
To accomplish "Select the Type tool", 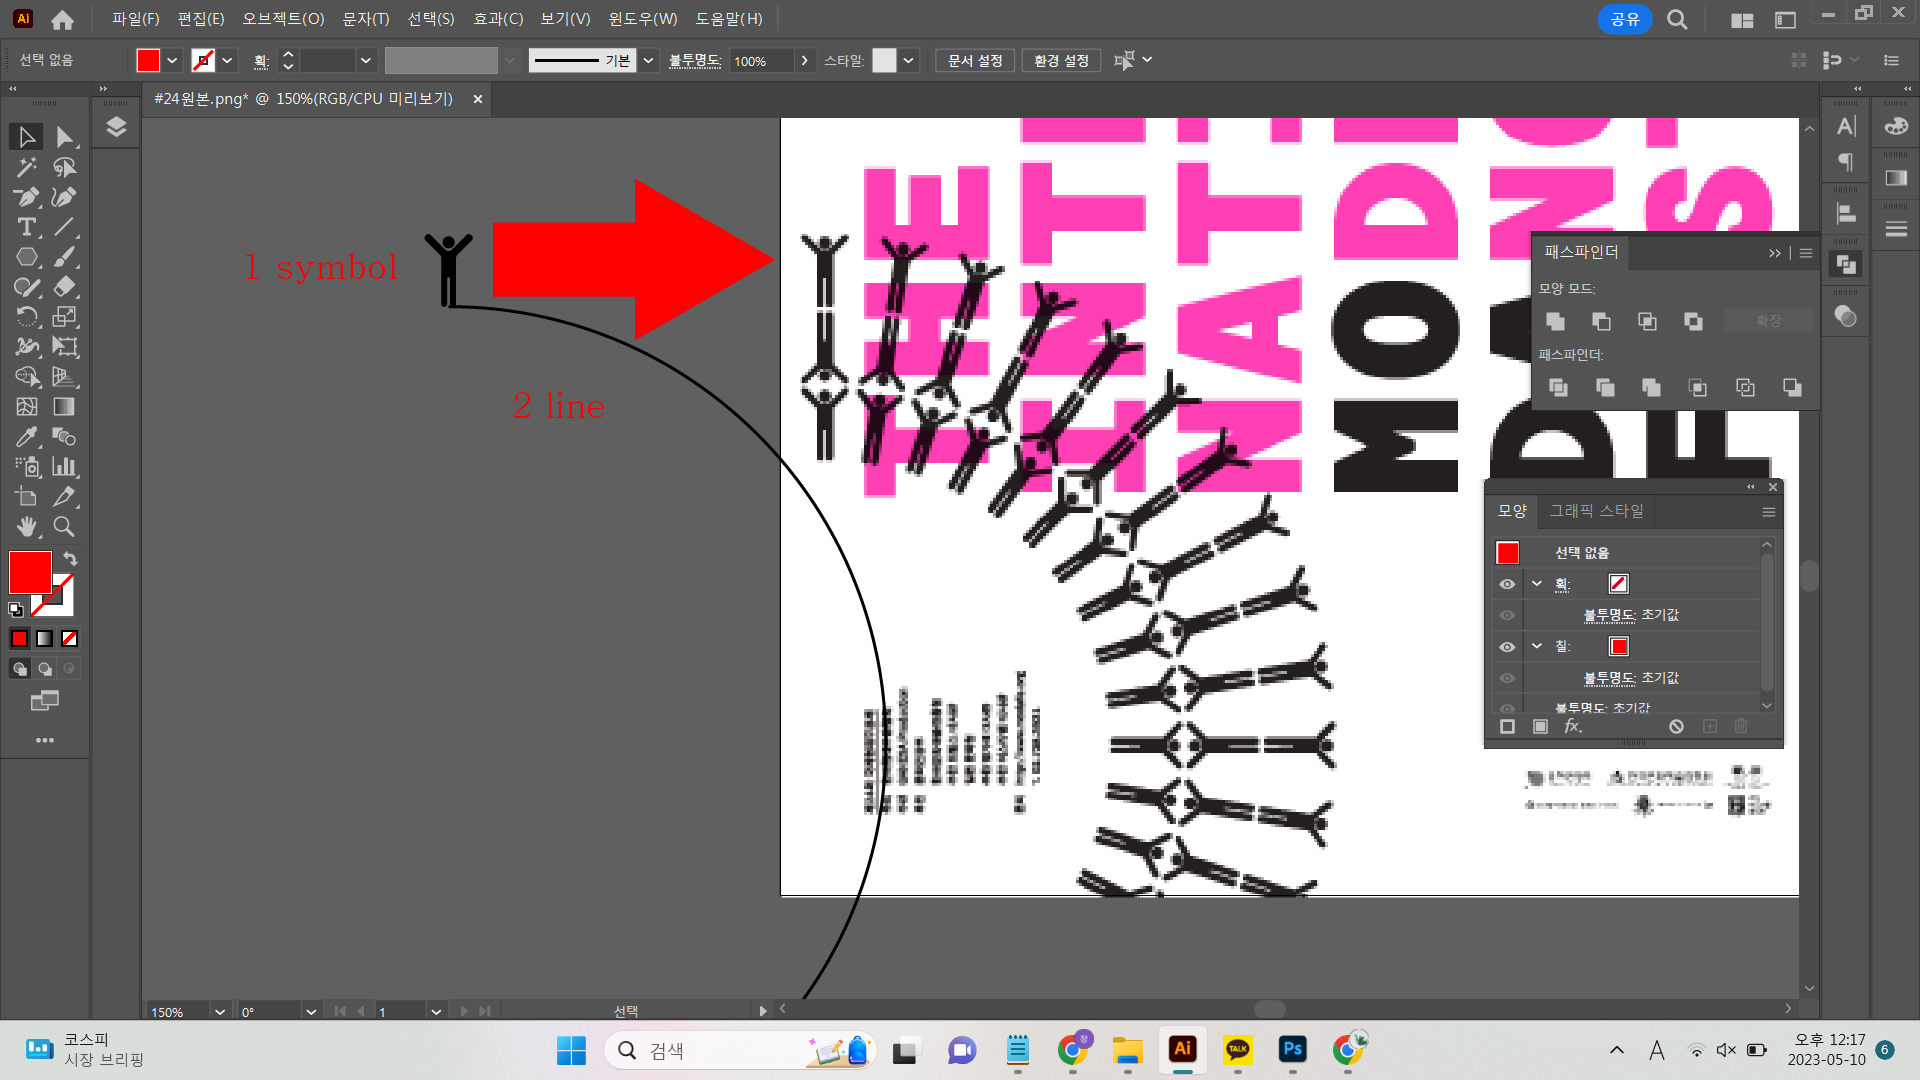I will (x=25, y=227).
